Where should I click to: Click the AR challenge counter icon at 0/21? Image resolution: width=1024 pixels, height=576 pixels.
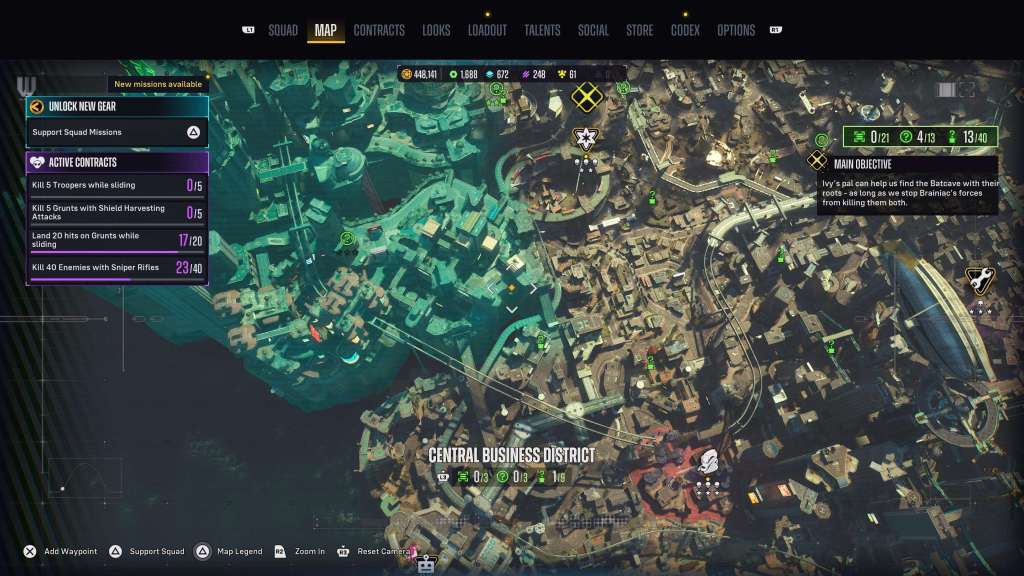859,137
